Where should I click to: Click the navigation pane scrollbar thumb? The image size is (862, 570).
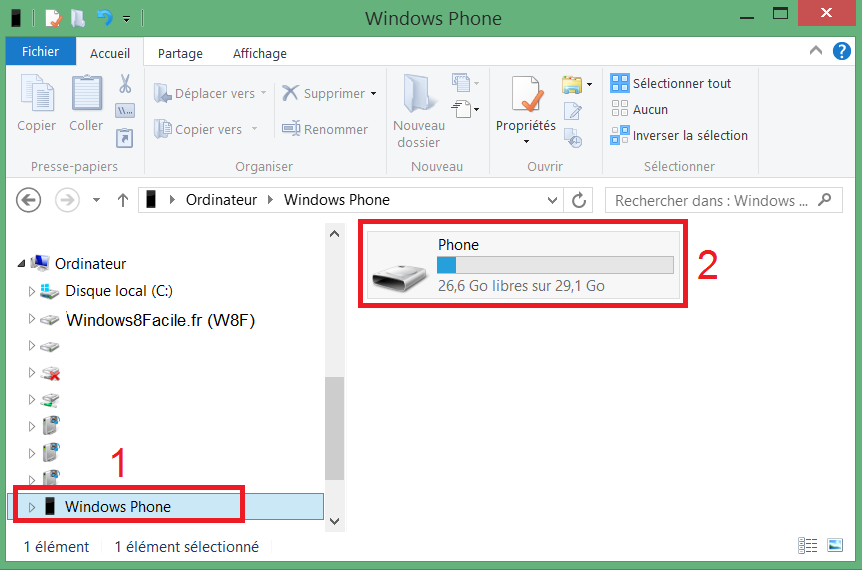click(x=334, y=428)
